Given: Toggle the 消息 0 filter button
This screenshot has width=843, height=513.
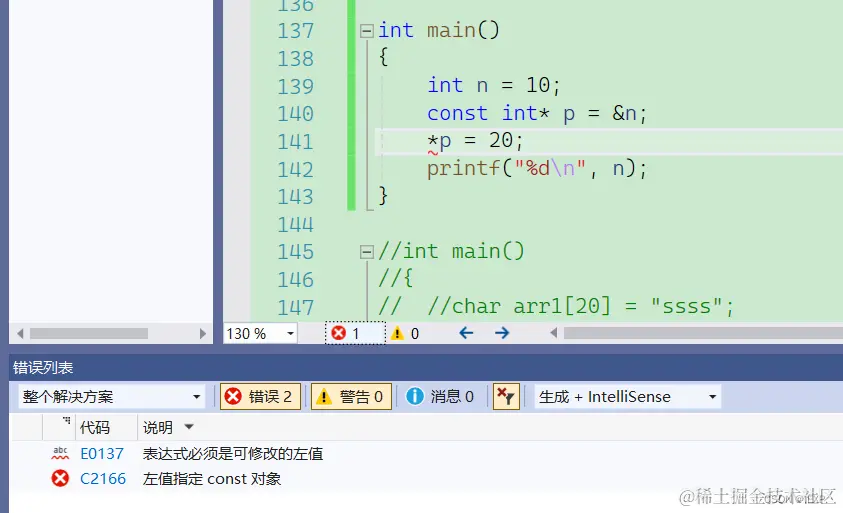Looking at the screenshot, I should click(440, 397).
